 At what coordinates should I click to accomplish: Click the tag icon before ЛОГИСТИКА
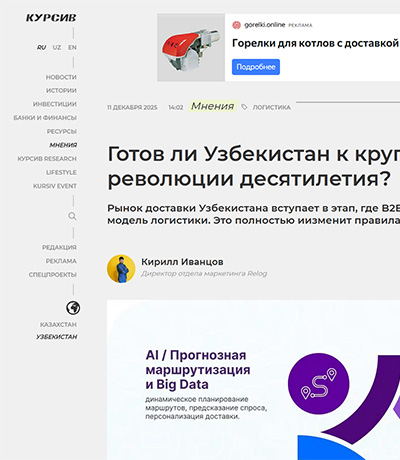click(244, 107)
